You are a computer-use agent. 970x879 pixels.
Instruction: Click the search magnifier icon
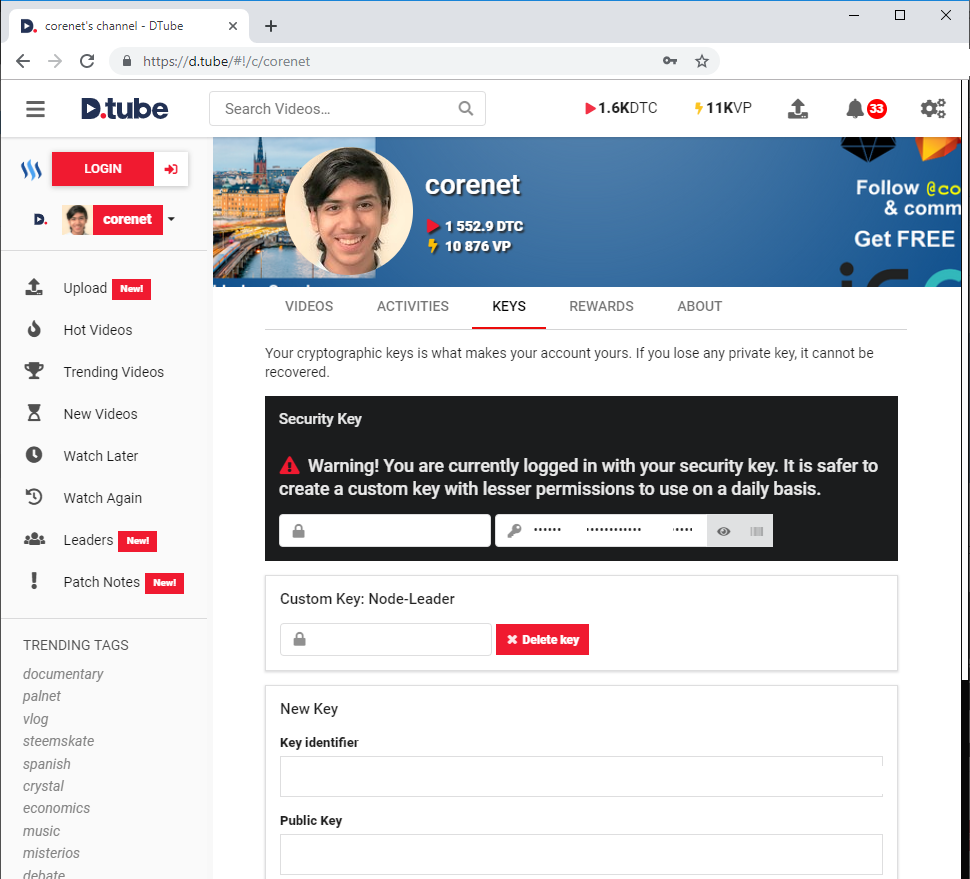click(466, 109)
